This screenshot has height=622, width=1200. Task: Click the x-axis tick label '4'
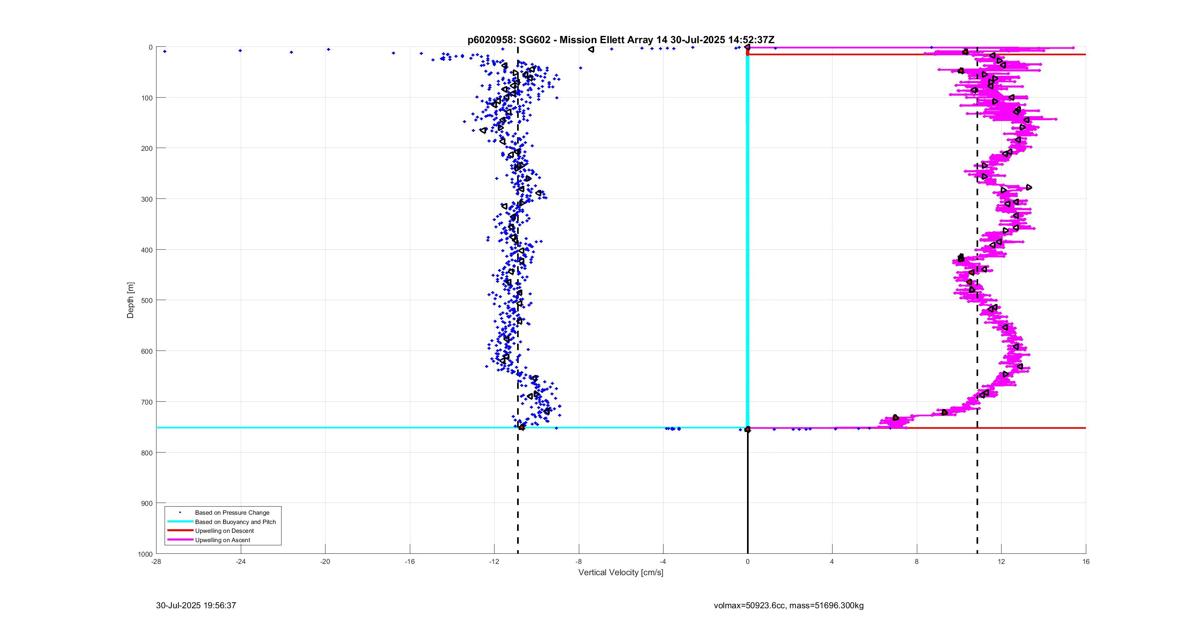(x=832, y=561)
